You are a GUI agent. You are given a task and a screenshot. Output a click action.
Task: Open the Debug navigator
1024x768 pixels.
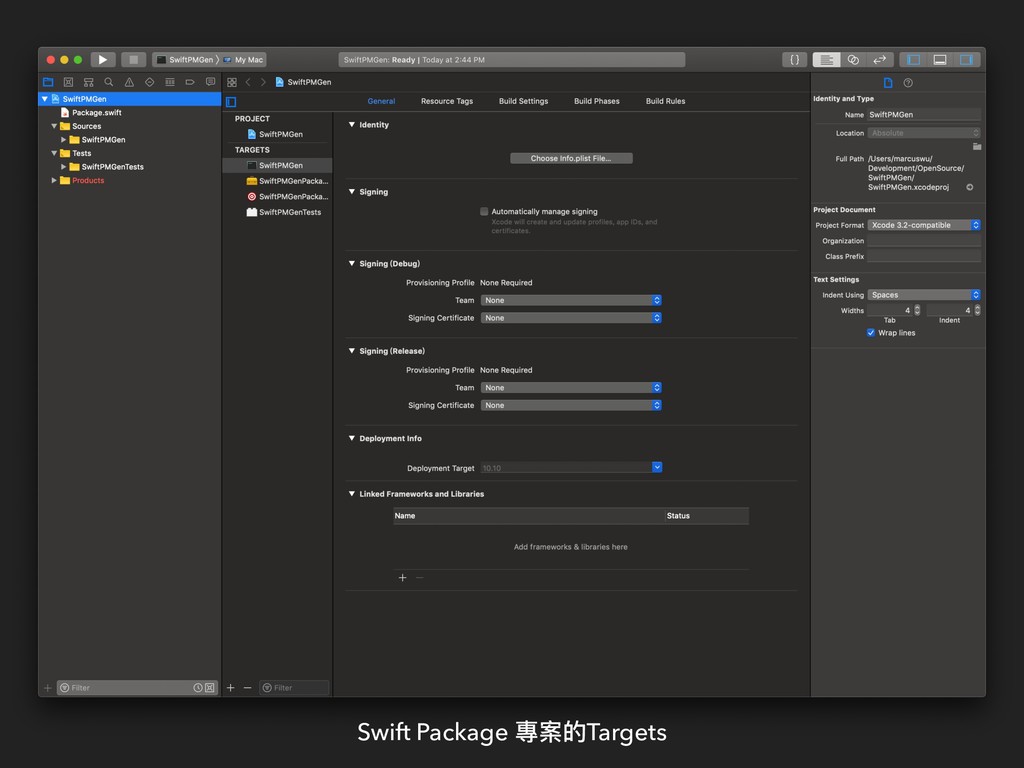170,82
